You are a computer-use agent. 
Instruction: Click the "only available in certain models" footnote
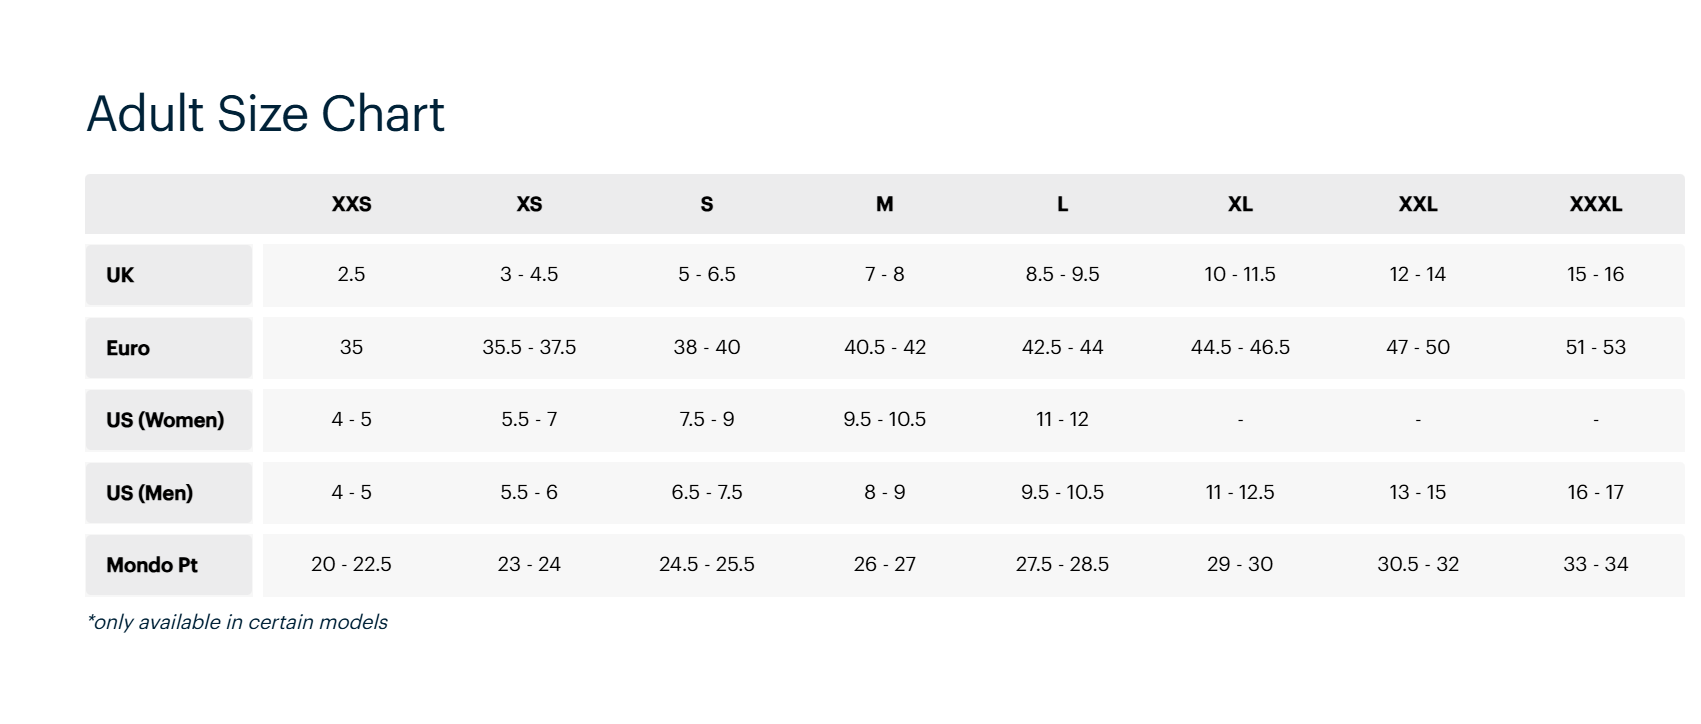[237, 622]
